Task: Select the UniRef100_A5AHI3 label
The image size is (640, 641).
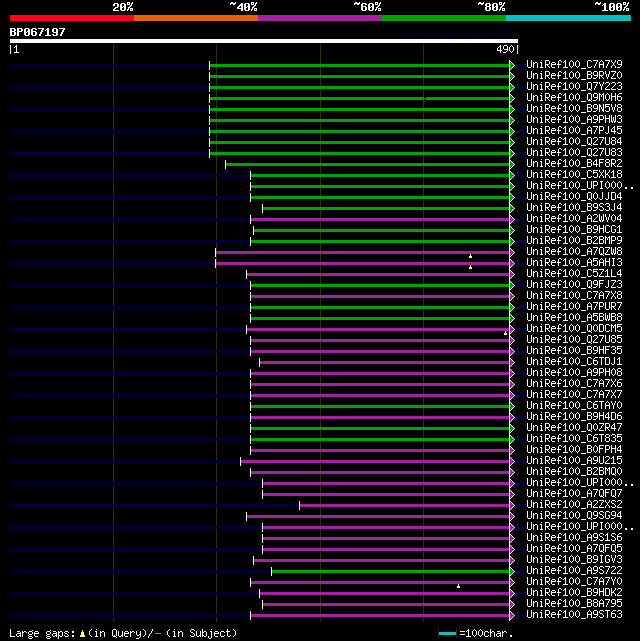Action: 574,263
